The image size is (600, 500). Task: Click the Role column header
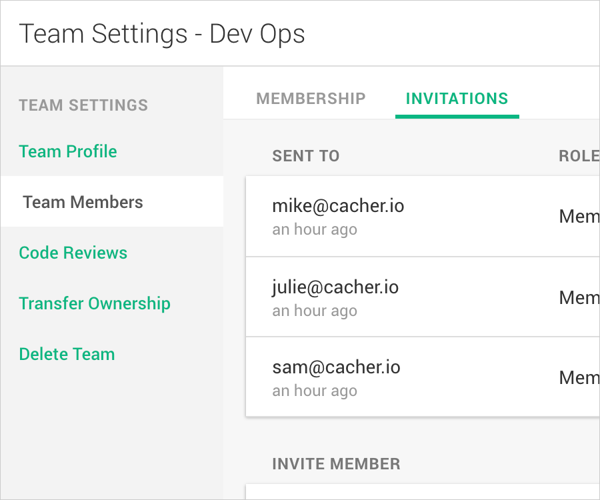579,156
